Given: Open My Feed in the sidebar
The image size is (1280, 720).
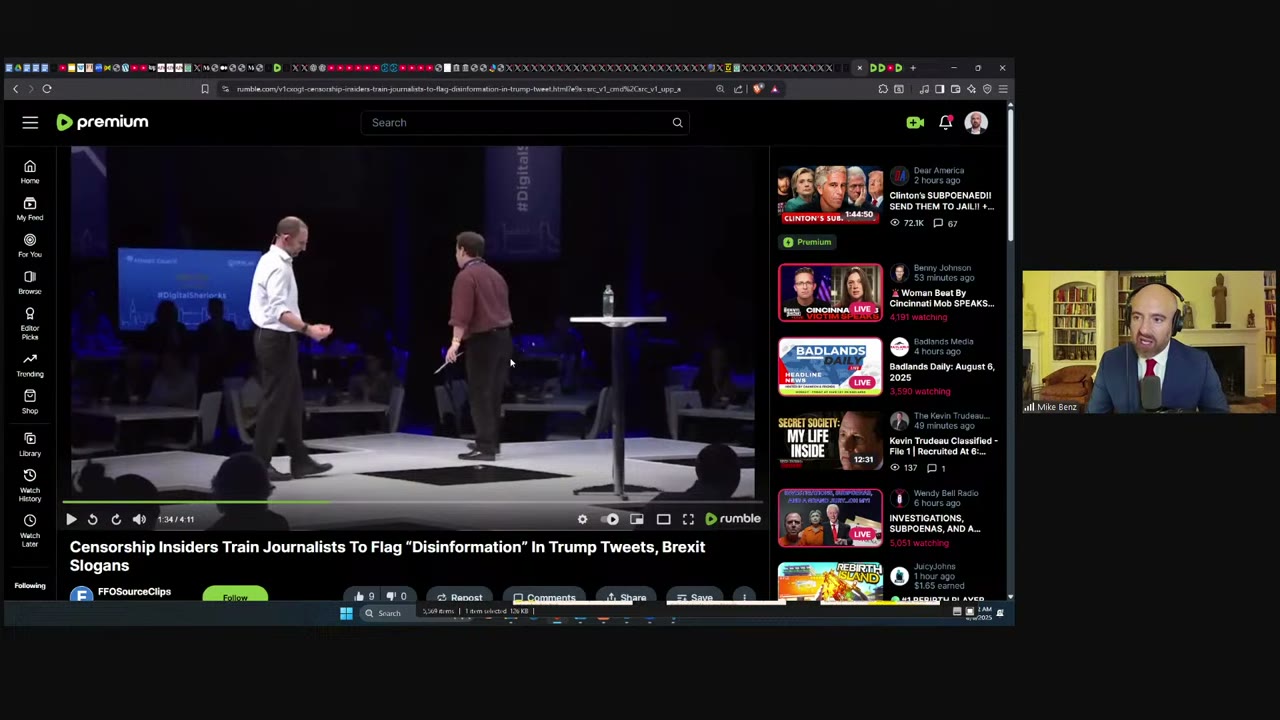Looking at the screenshot, I should pyautogui.click(x=30, y=208).
